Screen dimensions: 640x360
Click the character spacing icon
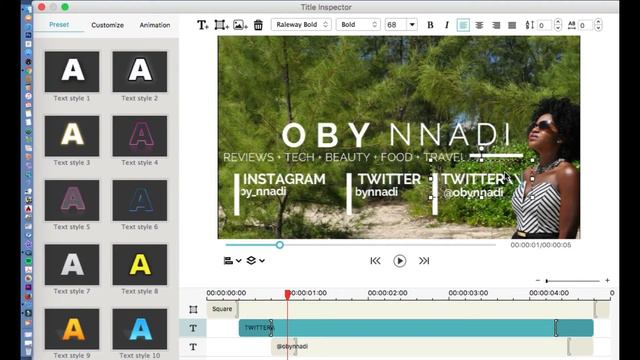point(572,25)
